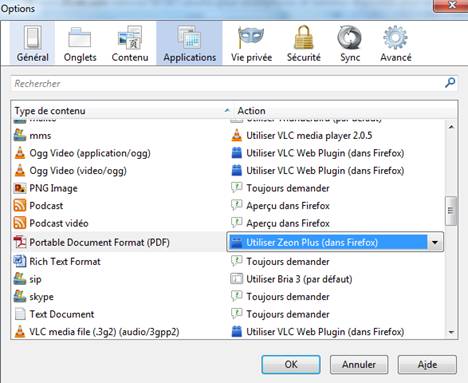Click the magnifier search icon
Viewport: 468px width, 383px height.
tap(450, 83)
